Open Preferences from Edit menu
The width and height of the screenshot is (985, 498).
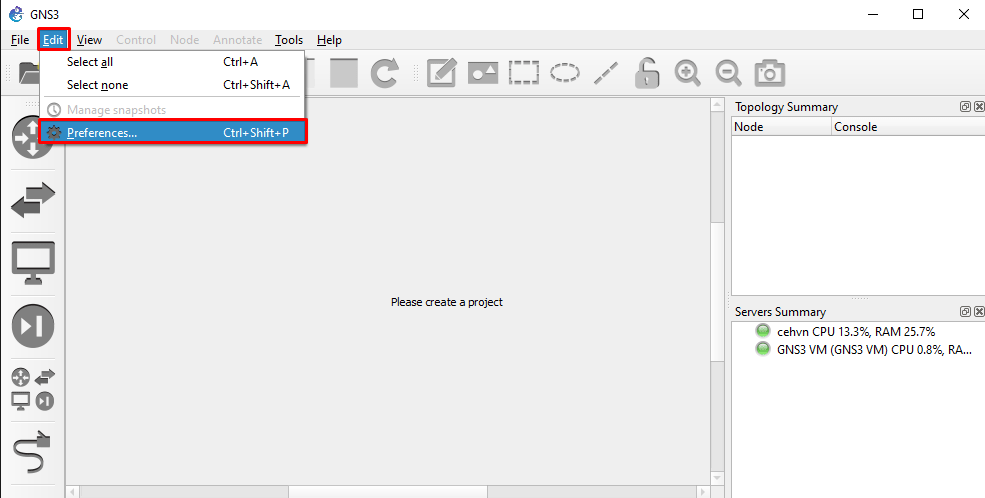[173, 133]
